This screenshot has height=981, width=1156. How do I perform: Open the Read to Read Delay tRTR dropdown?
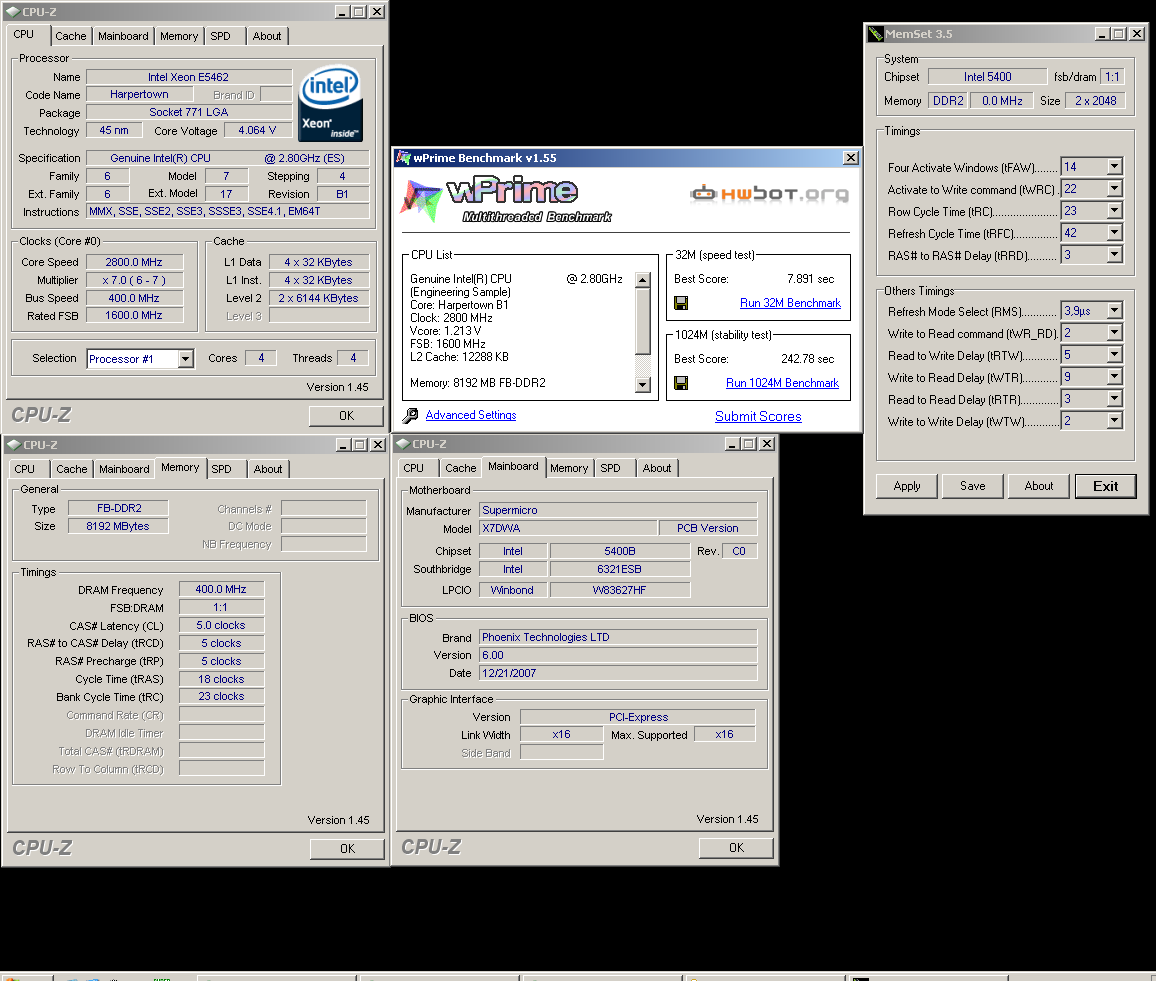(1115, 399)
